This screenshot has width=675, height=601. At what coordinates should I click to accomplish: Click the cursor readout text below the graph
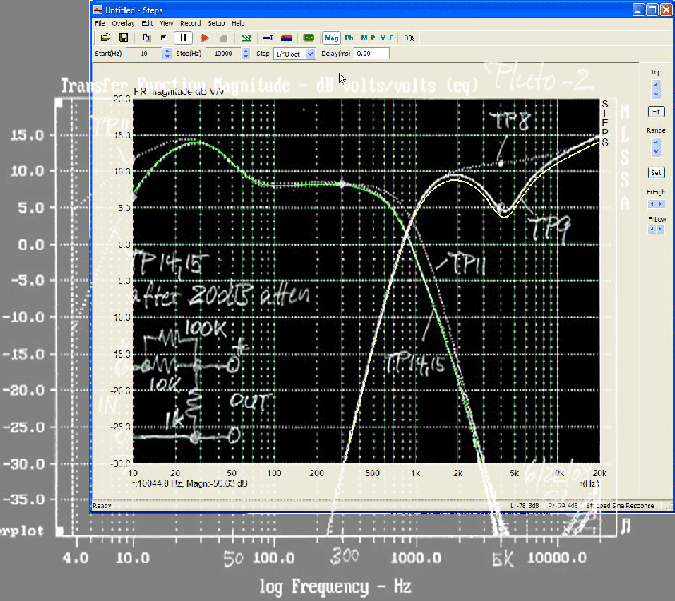pos(189,483)
